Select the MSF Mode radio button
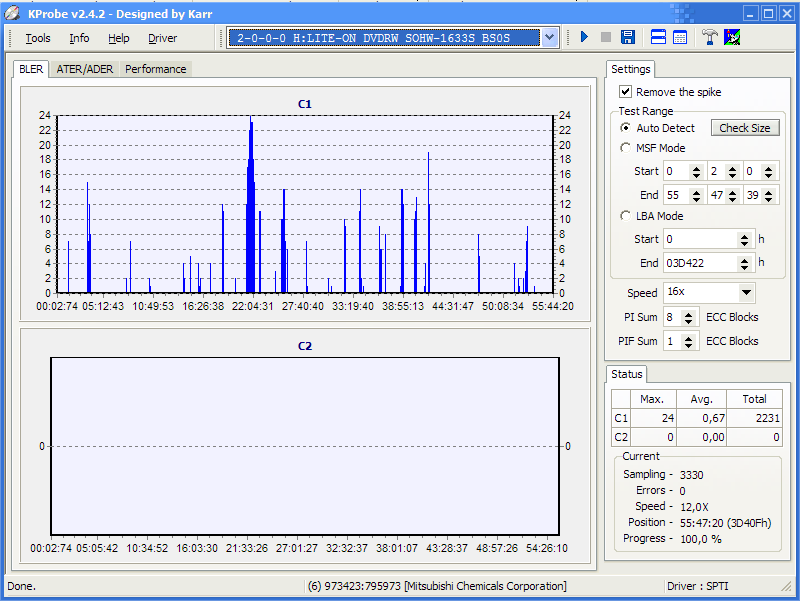800x601 pixels. [x=625, y=147]
